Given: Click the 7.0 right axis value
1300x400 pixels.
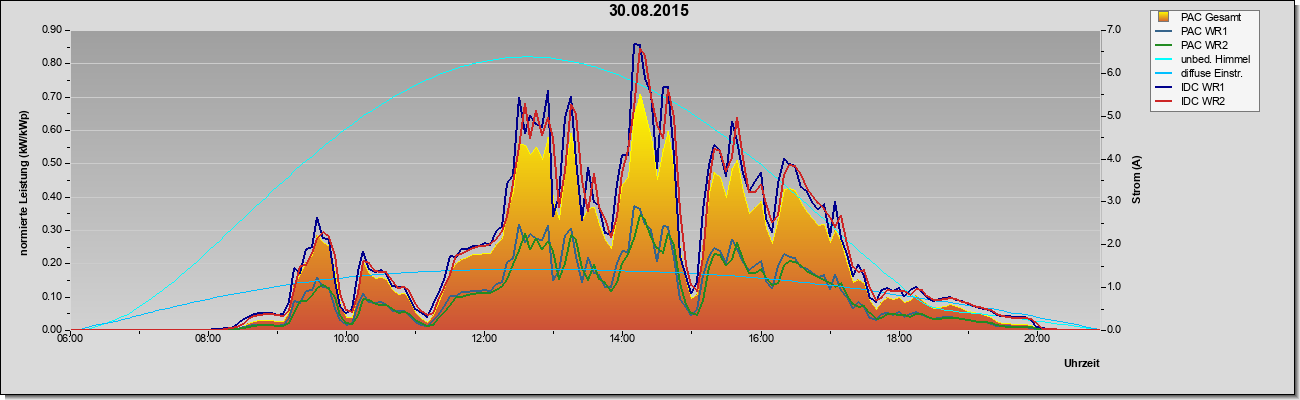Looking at the screenshot, I should [x=1114, y=30].
